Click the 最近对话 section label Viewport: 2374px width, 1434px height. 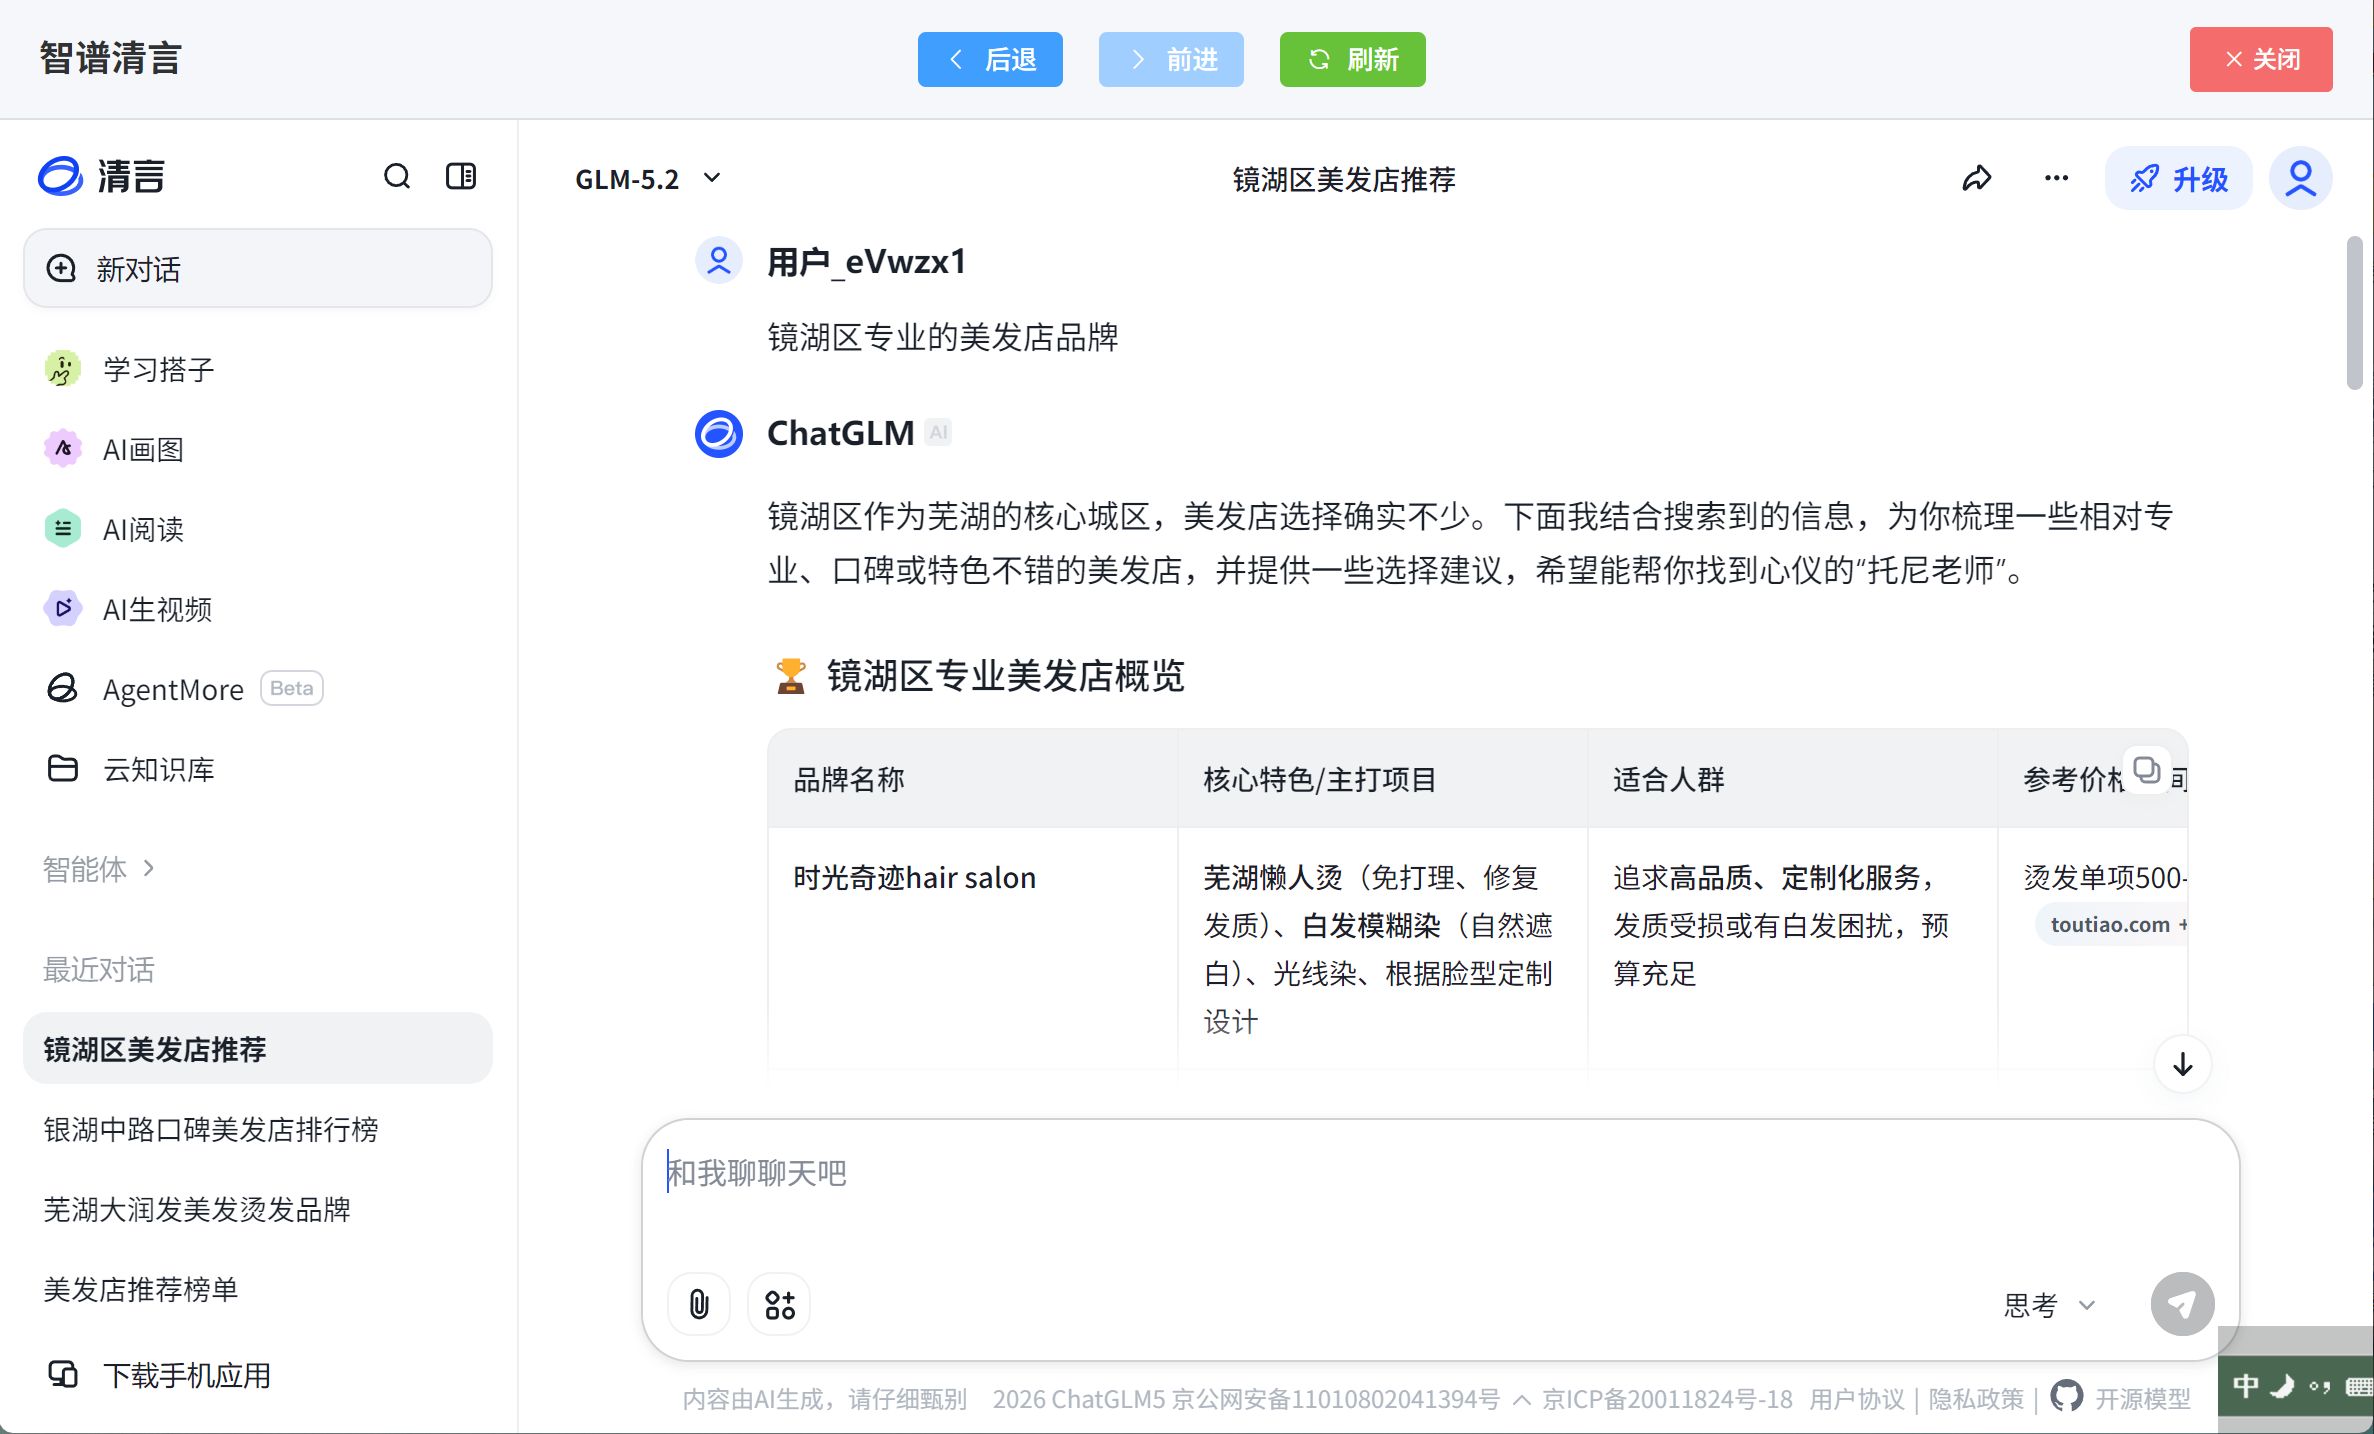point(98,969)
